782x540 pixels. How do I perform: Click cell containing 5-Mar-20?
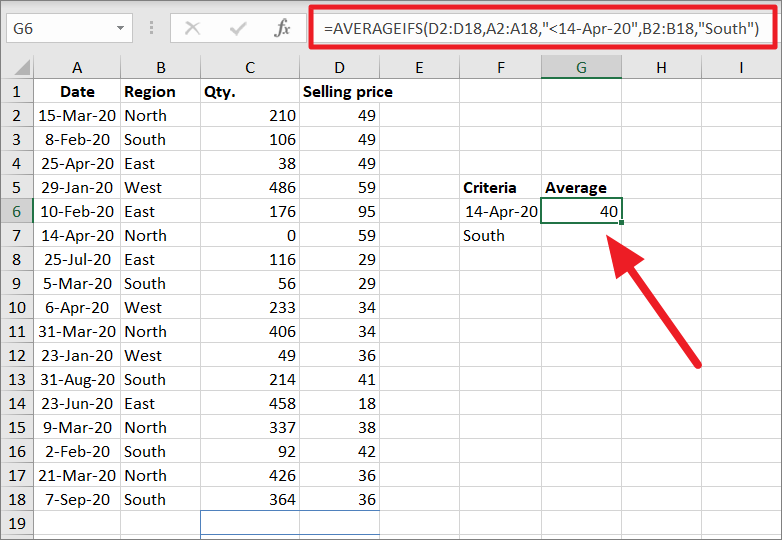click(x=77, y=284)
